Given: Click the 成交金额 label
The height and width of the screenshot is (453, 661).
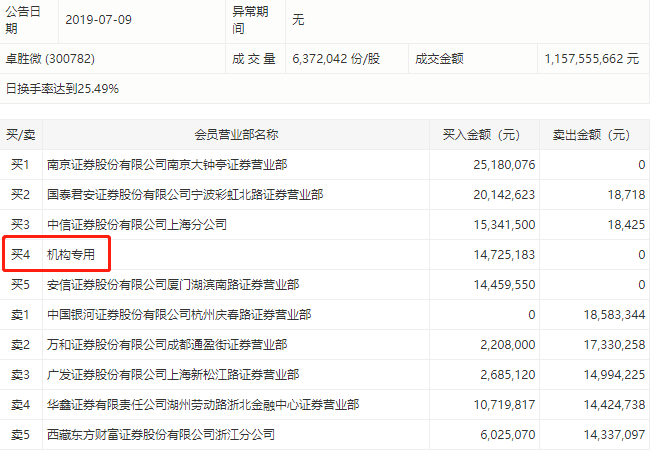Looking at the screenshot, I should click(x=439, y=59).
